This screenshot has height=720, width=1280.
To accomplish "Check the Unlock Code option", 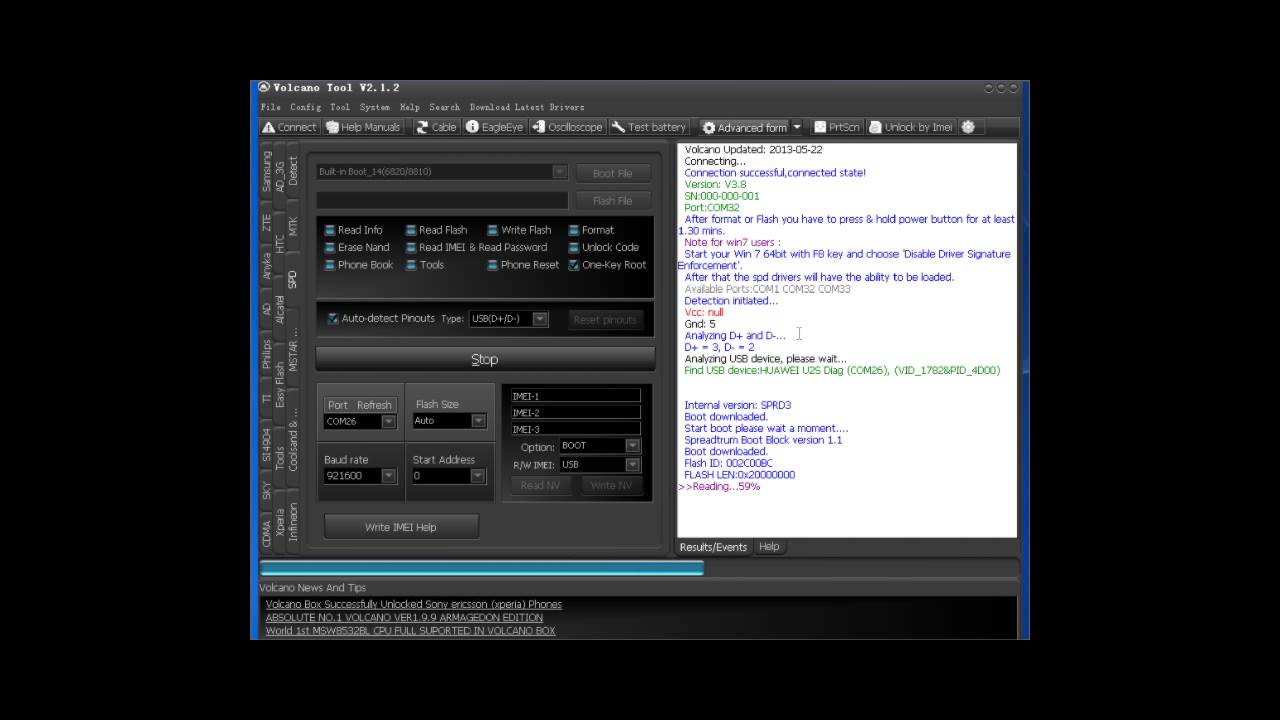I will coord(574,247).
